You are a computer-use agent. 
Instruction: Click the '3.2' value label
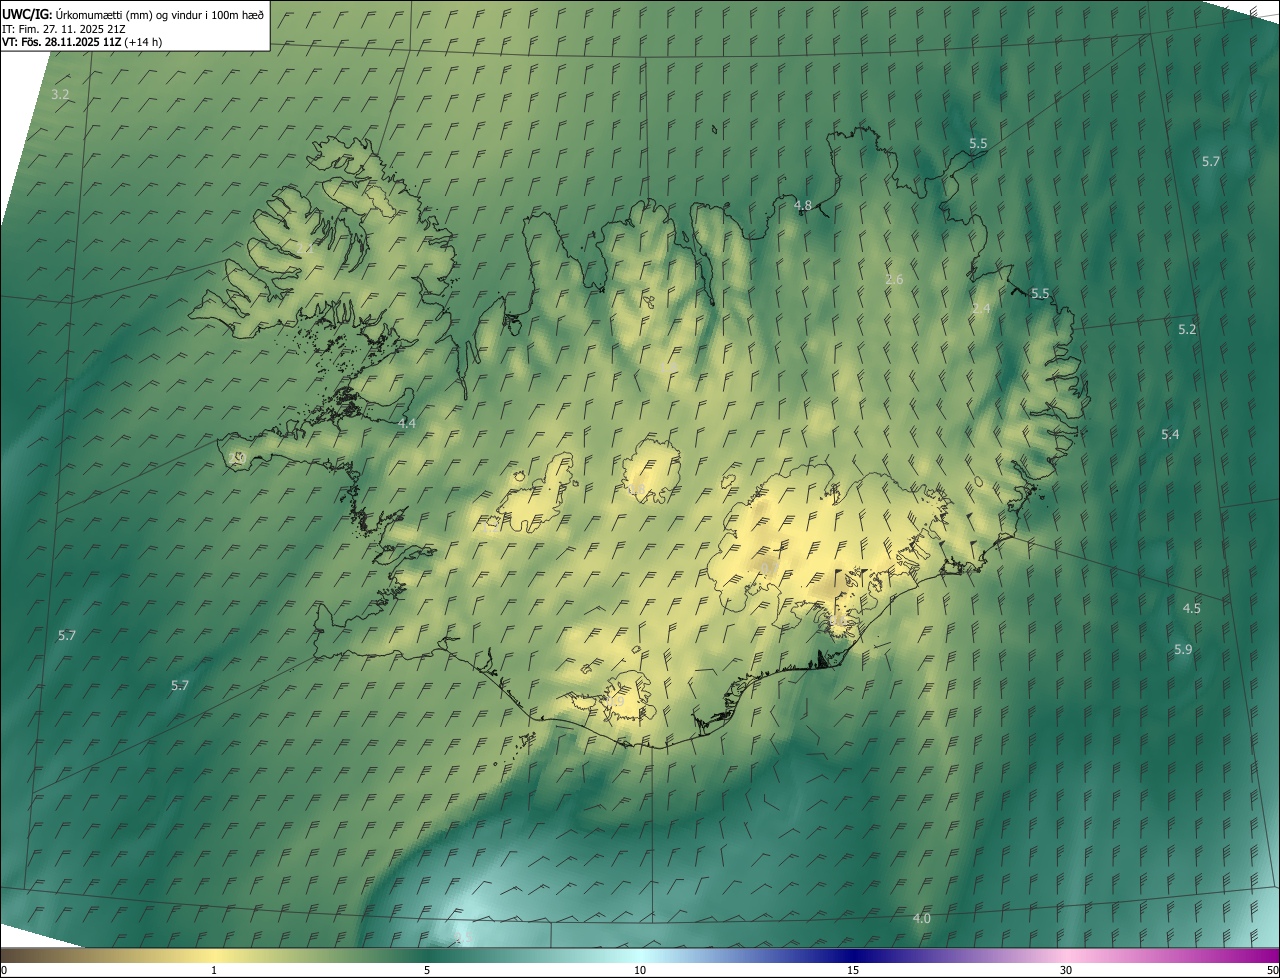pos(60,95)
